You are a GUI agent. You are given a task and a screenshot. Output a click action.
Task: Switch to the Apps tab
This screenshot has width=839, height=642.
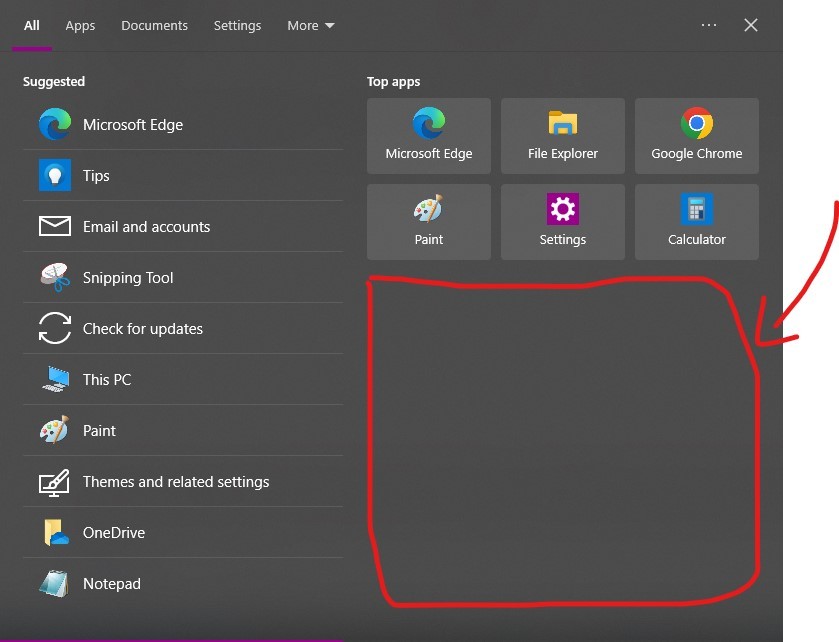tap(80, 26)
